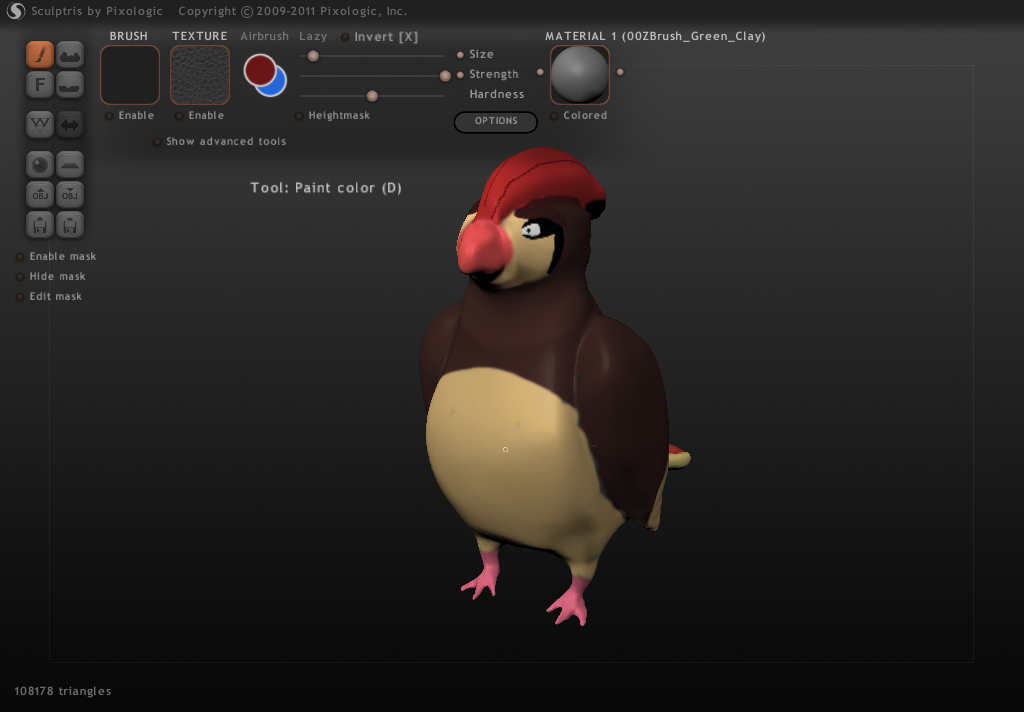Click the dot right of material sphere

[x=620, y=72]
